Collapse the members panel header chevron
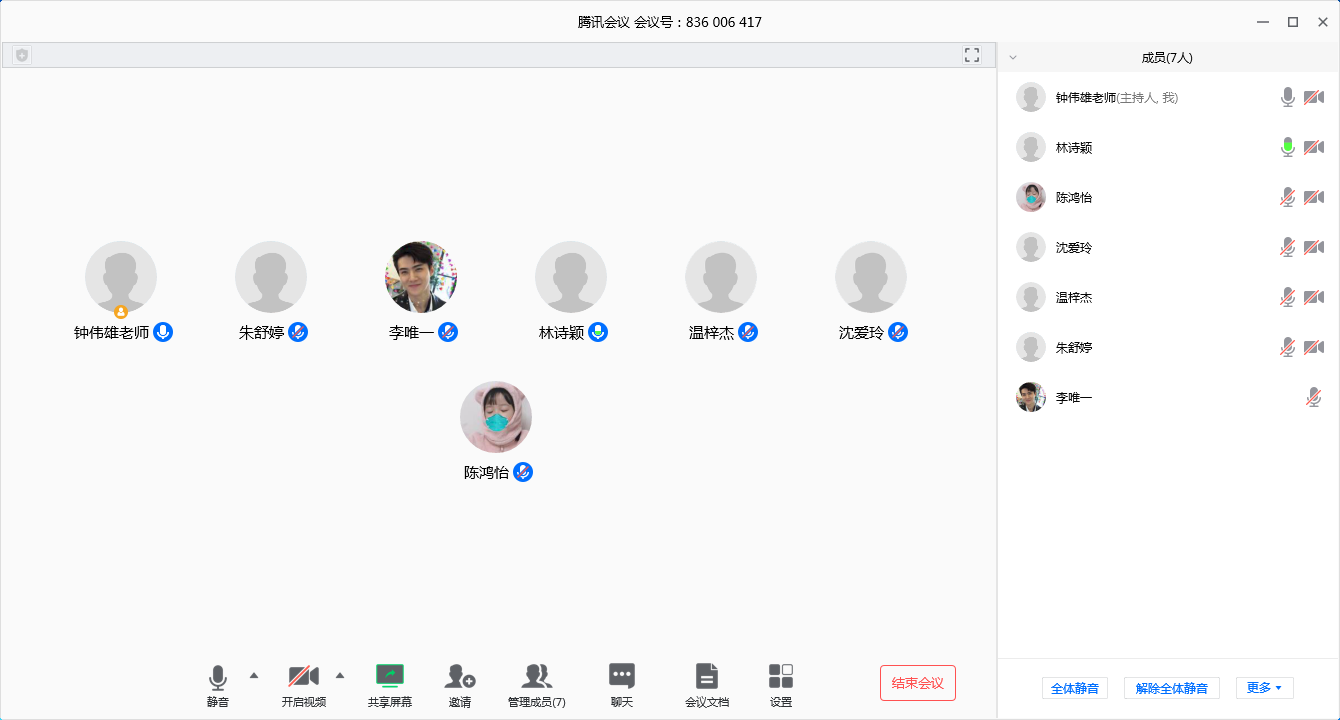 tap(1013, 58)
